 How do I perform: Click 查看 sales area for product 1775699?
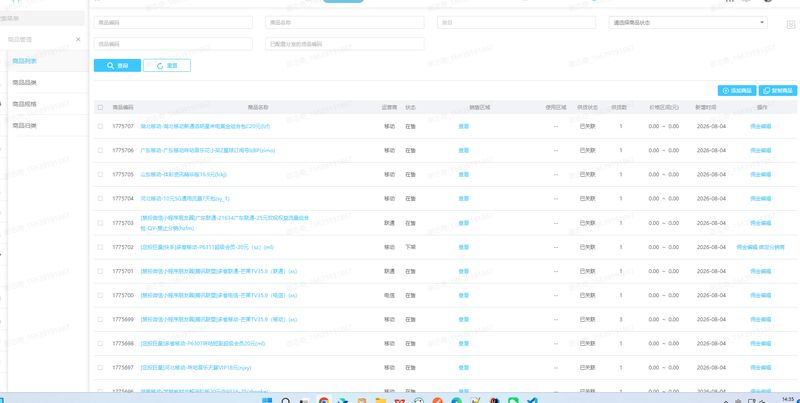click(x=463, y=319)
